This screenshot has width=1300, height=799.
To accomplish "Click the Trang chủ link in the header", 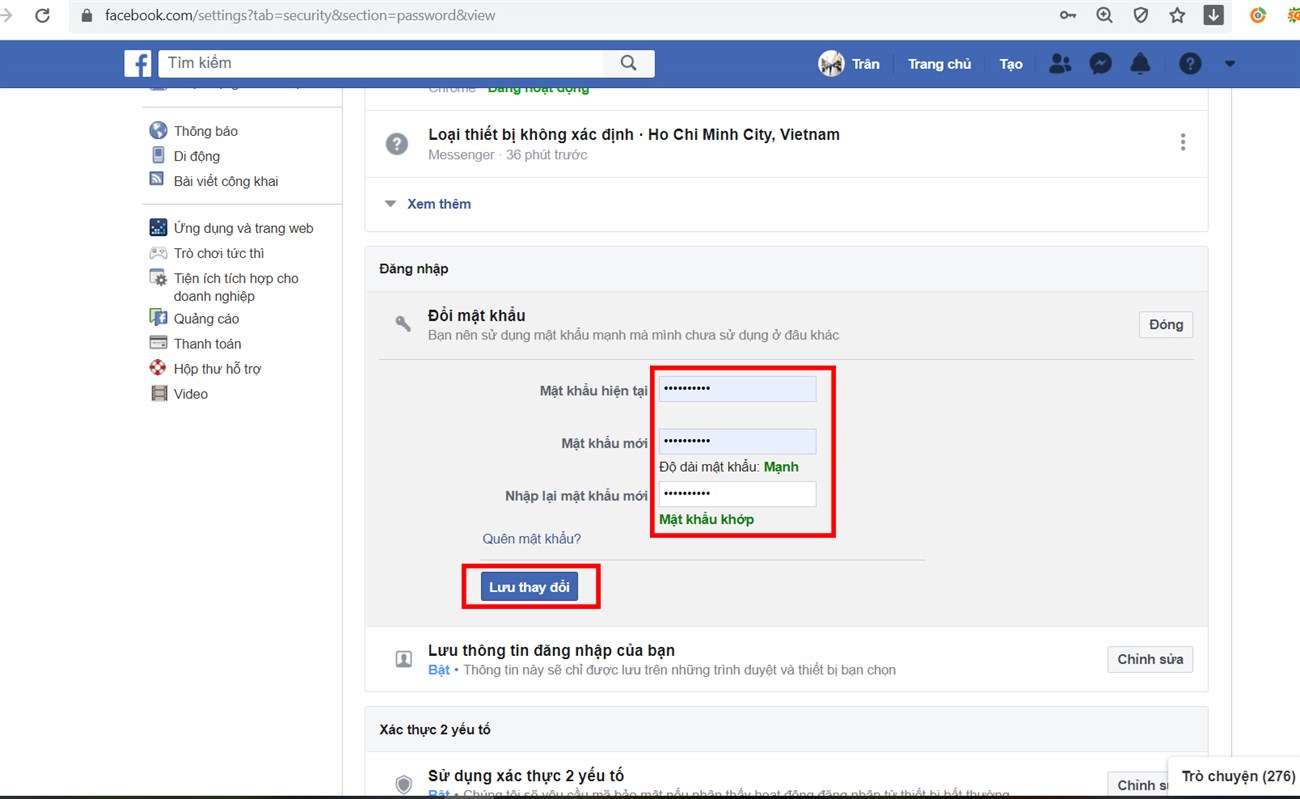I will [939, 64].
